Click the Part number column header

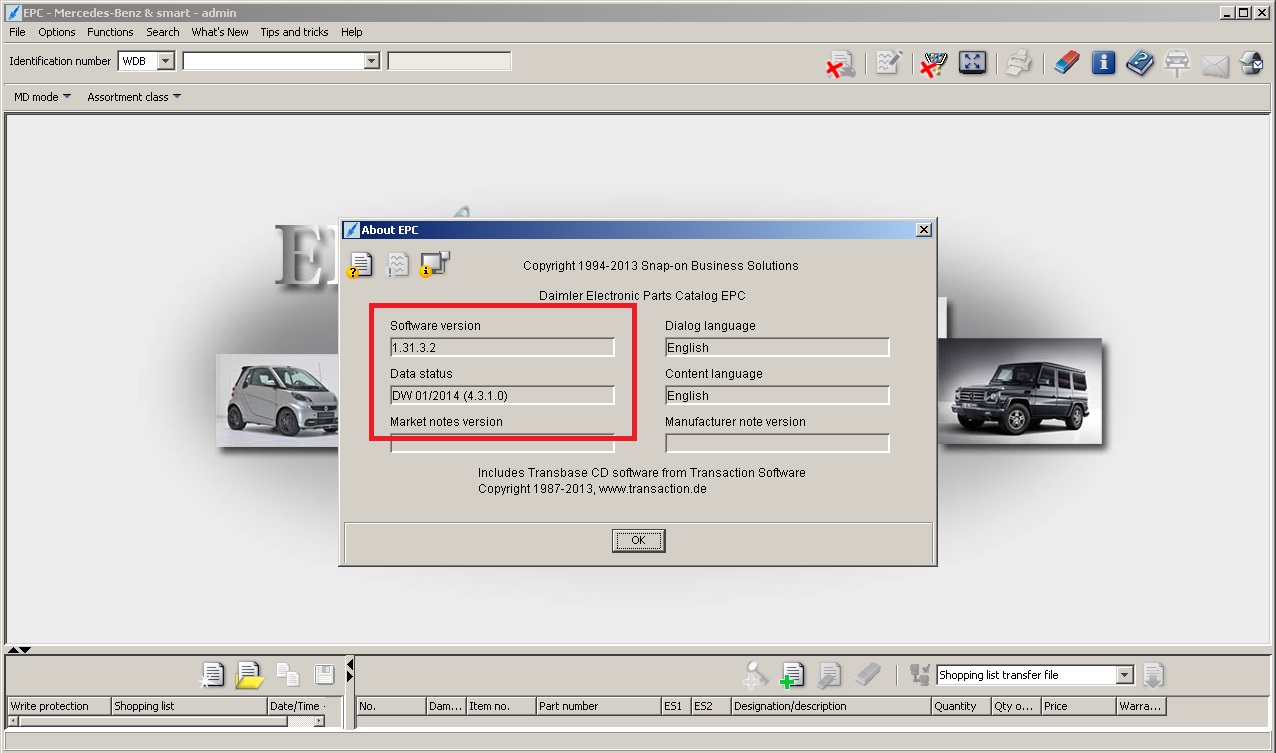[x=598, y=706]
